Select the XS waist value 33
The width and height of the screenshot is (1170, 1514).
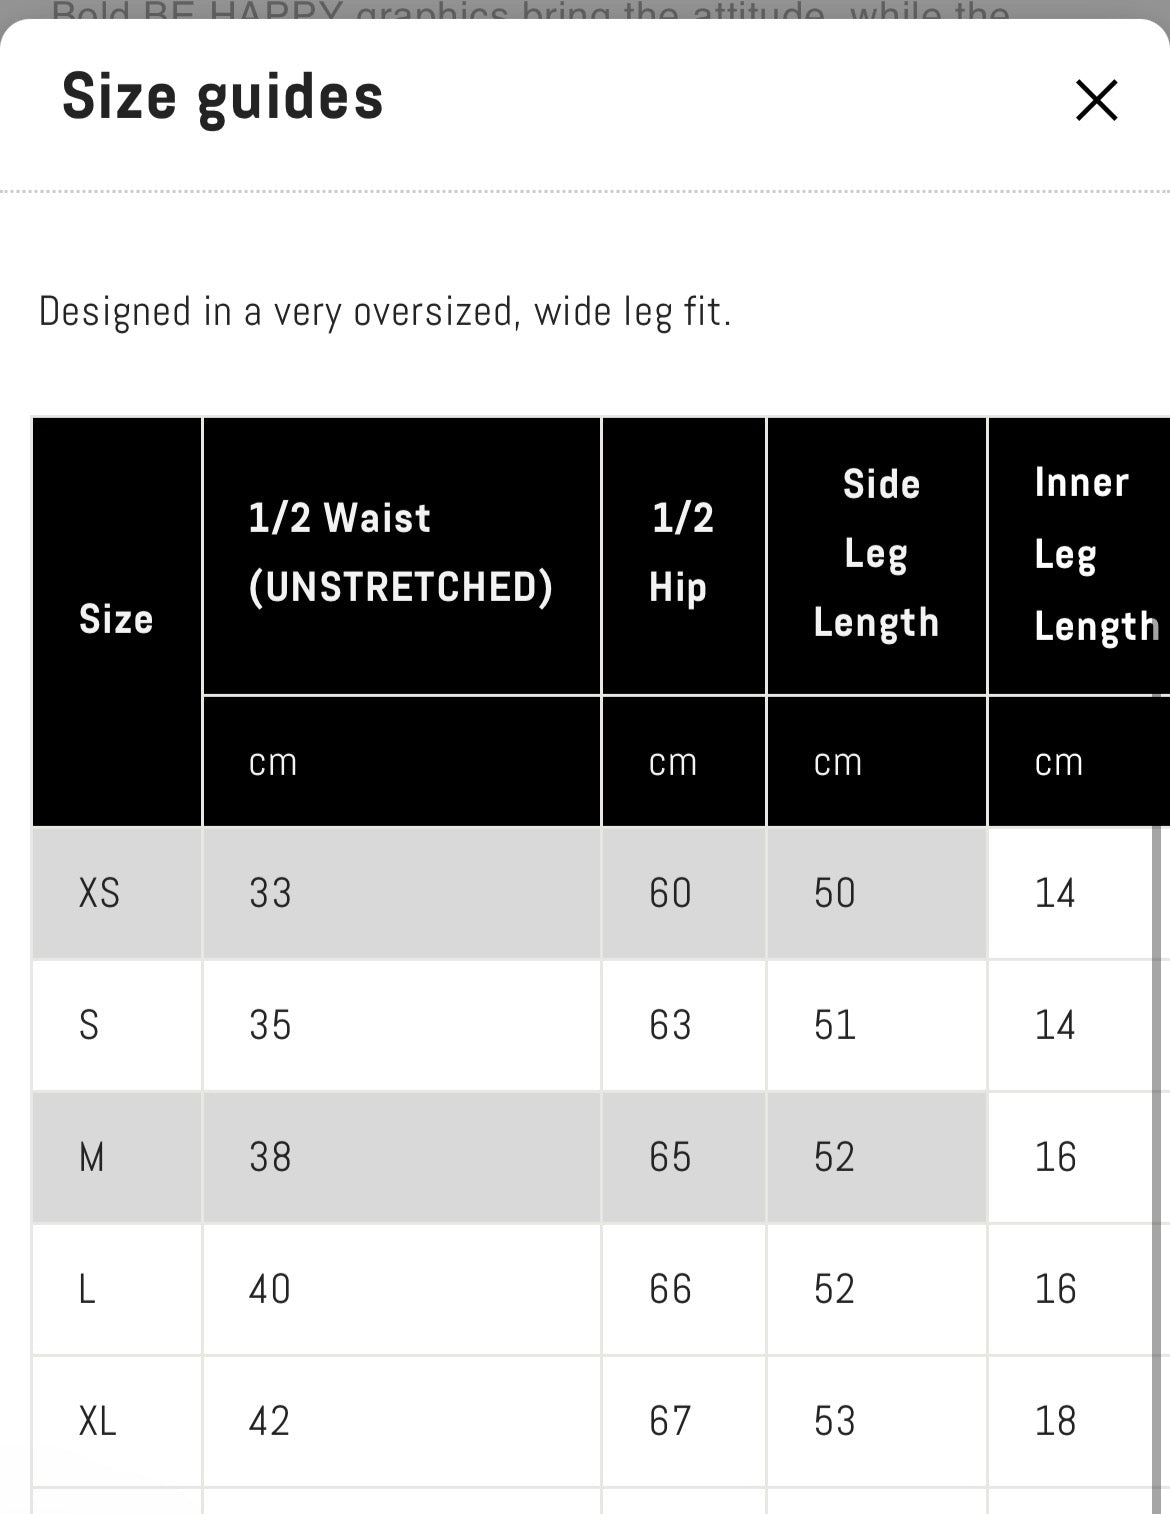coord(270,892)
